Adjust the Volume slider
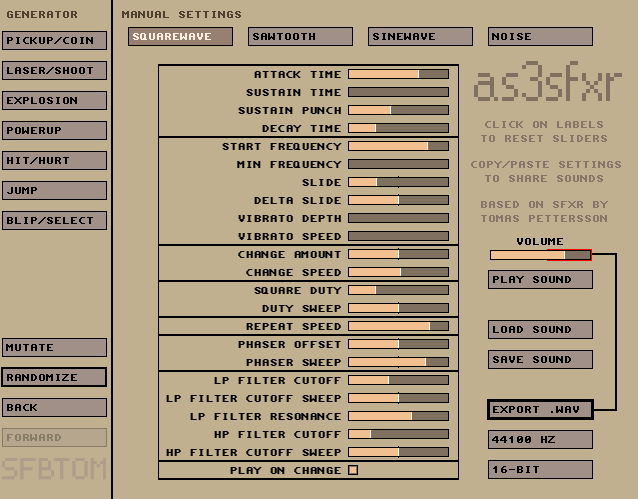 click(540, 255)
